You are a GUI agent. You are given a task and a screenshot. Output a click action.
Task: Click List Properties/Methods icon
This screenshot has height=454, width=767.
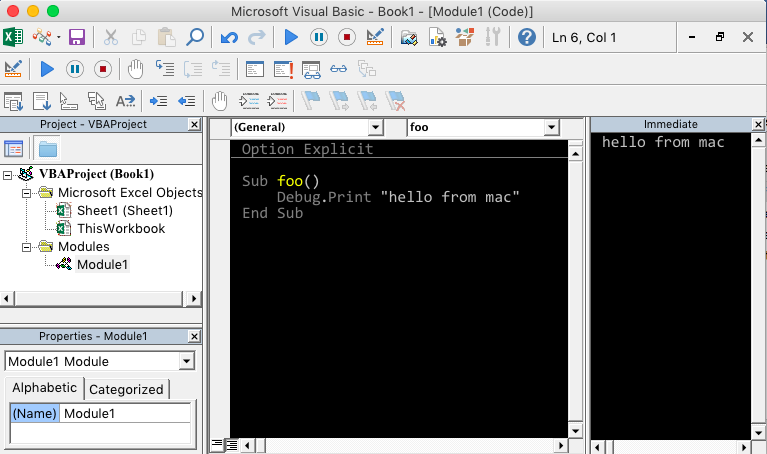(x=13, y=101)
